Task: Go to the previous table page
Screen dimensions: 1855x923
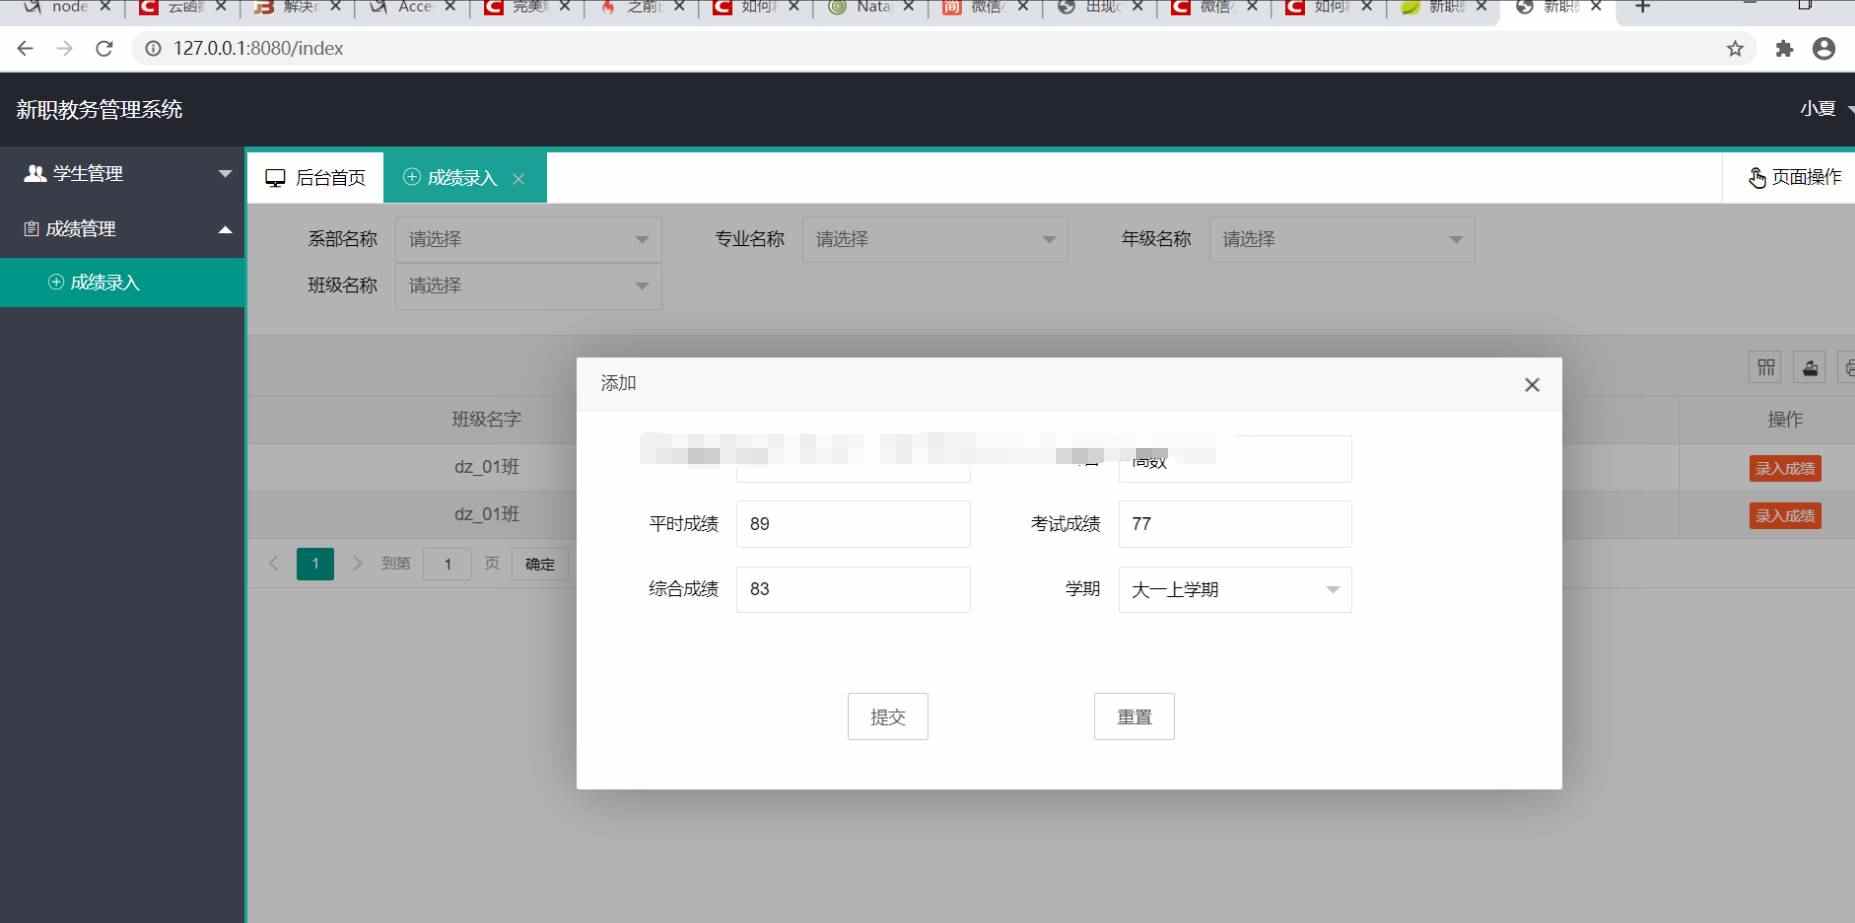Action: tap(274, 564)
